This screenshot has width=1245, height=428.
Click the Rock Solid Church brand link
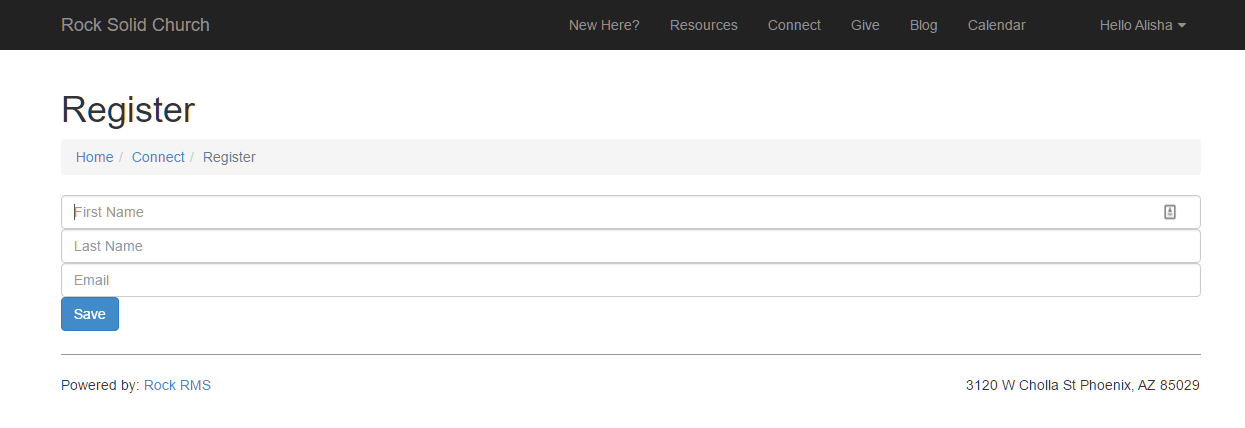pyautogui.click(x=135, y=25)
